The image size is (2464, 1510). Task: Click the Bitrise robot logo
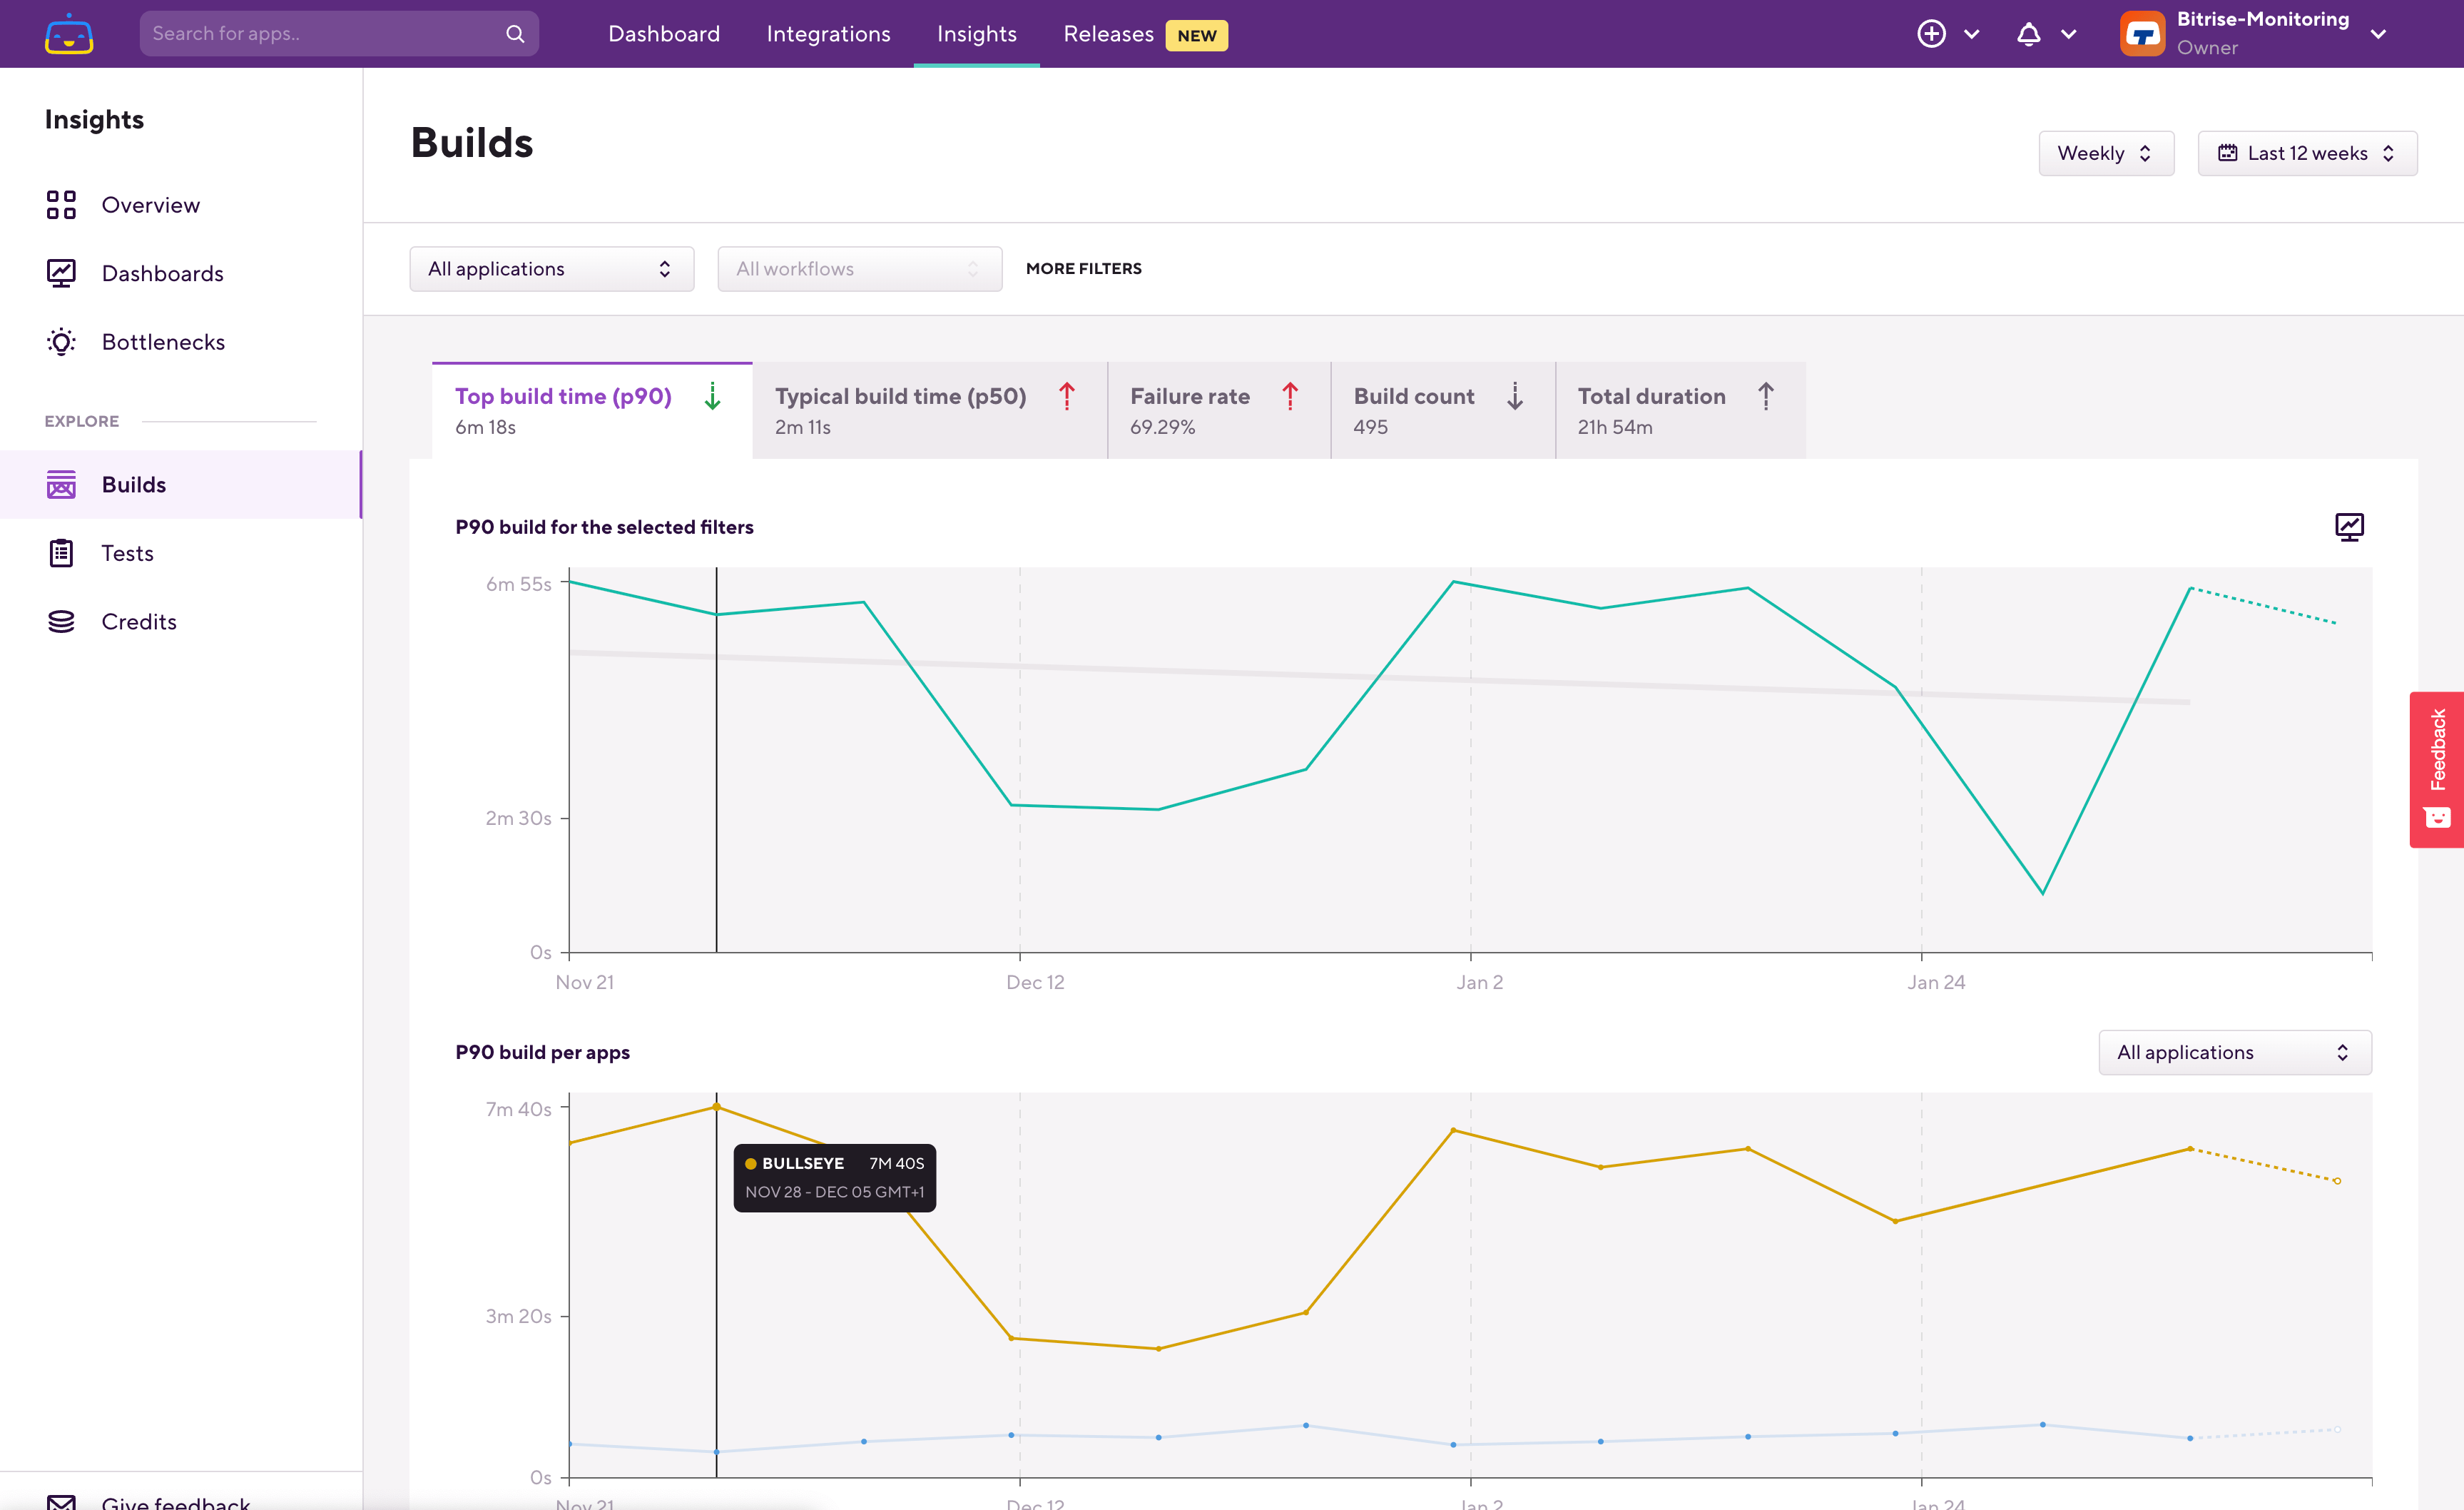click(69, 34)
